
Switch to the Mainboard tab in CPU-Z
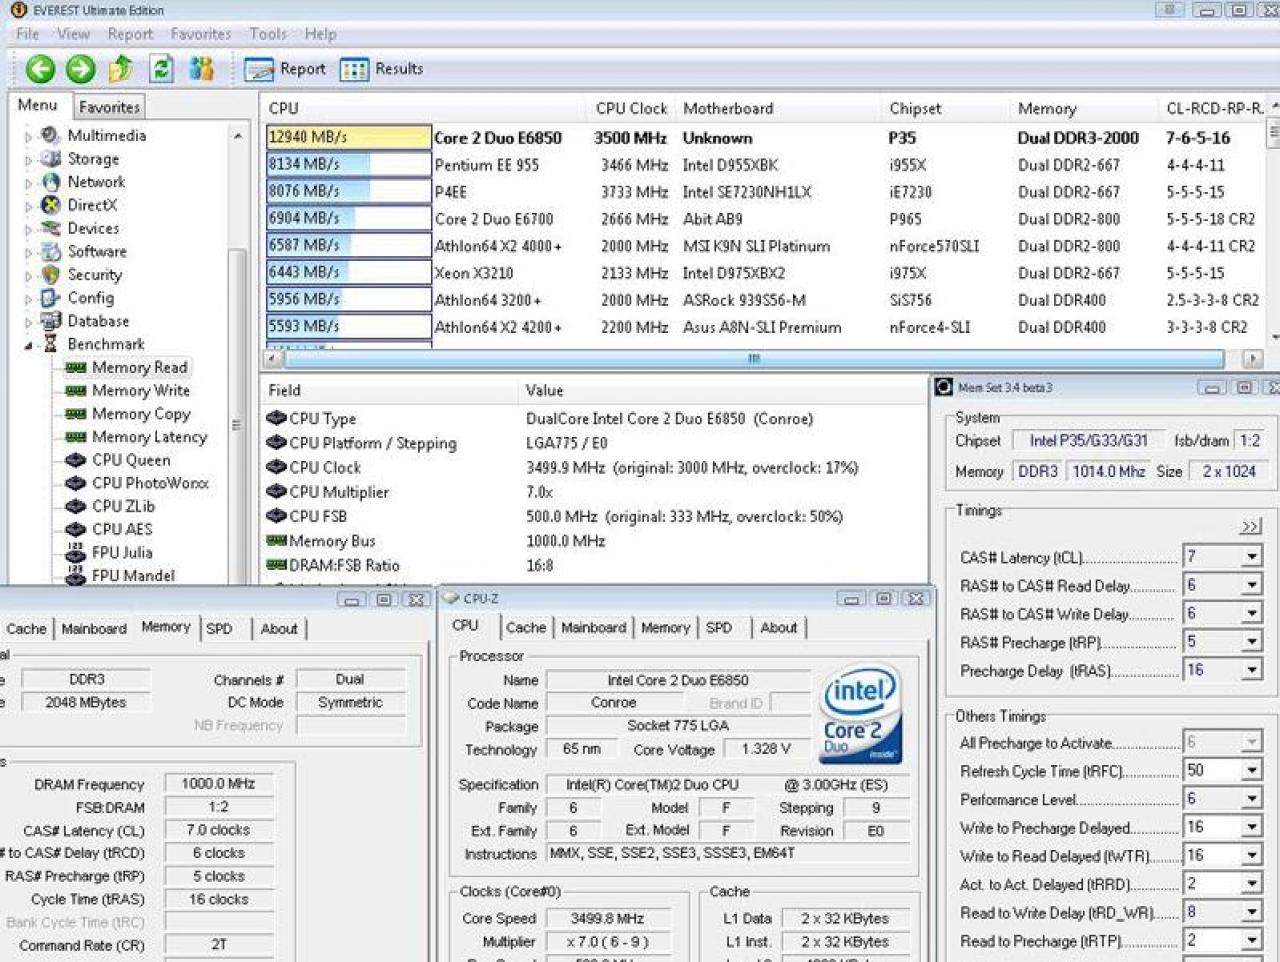pyautogui.click(x=593, y=628)
